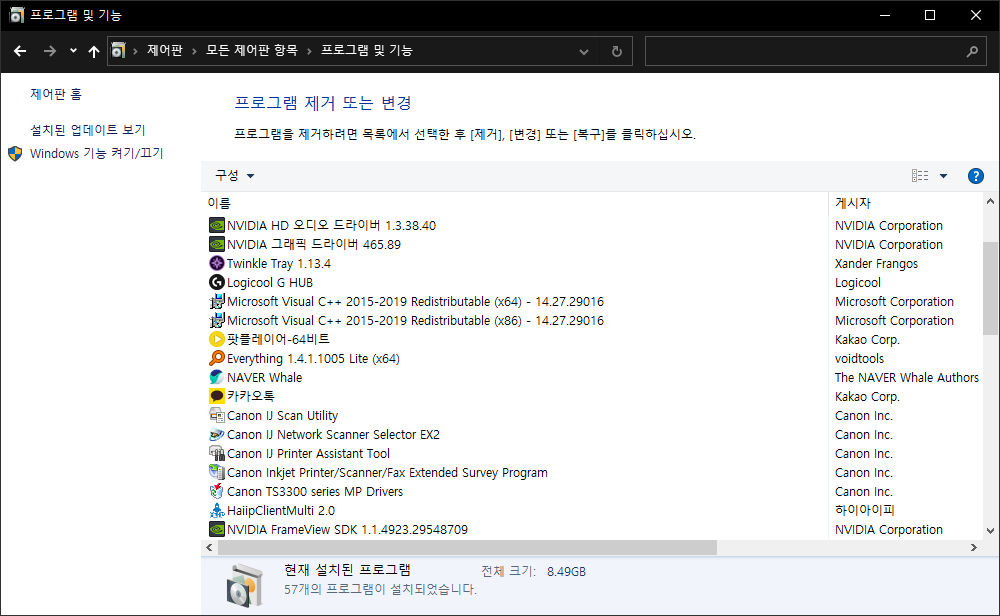Open the recent locations dropdown arrow

73,51
